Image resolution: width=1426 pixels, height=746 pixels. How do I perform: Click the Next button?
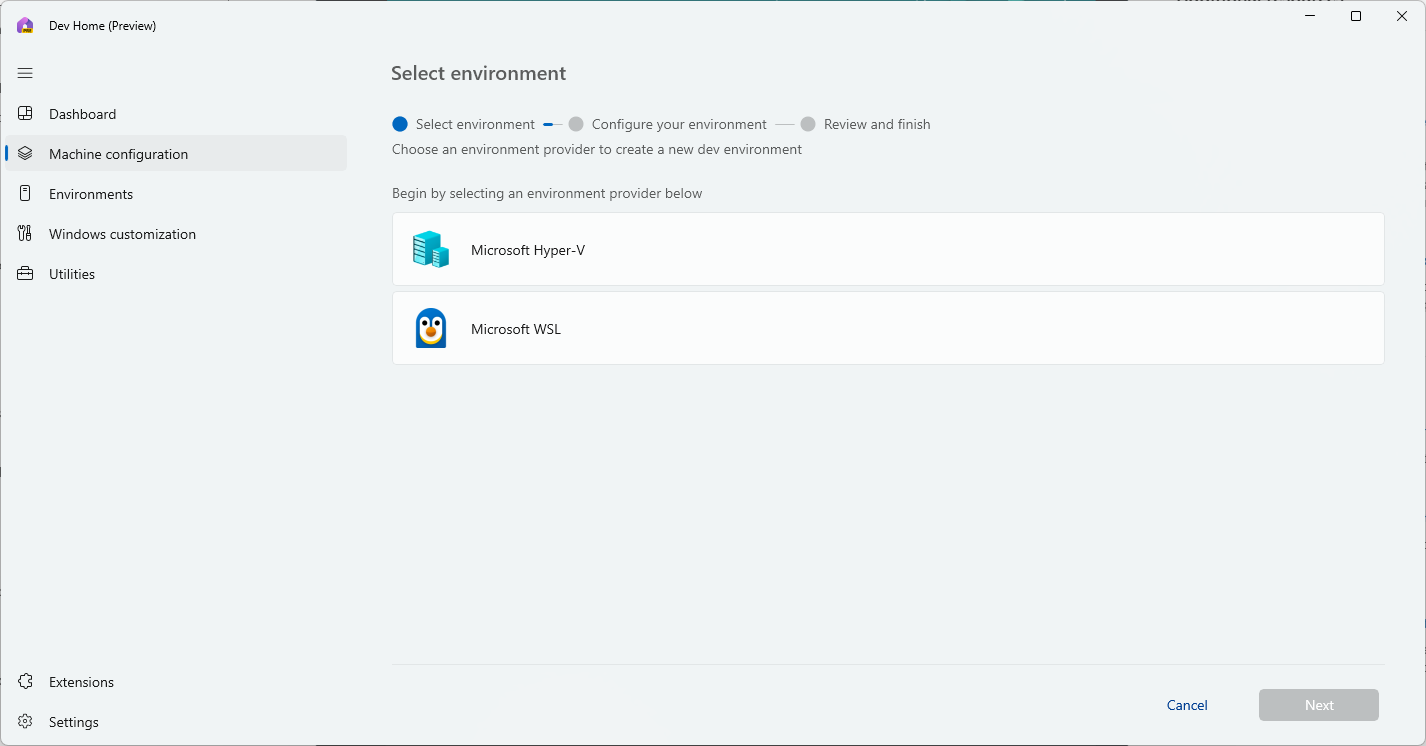coord(1319,705)
